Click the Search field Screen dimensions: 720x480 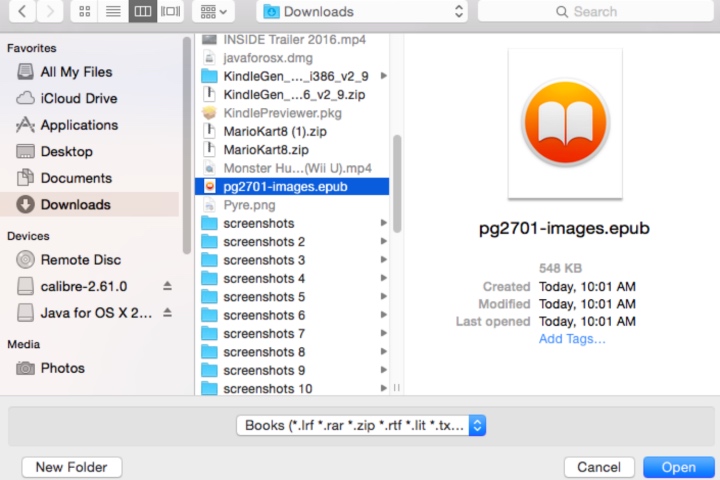coord(595,11)
